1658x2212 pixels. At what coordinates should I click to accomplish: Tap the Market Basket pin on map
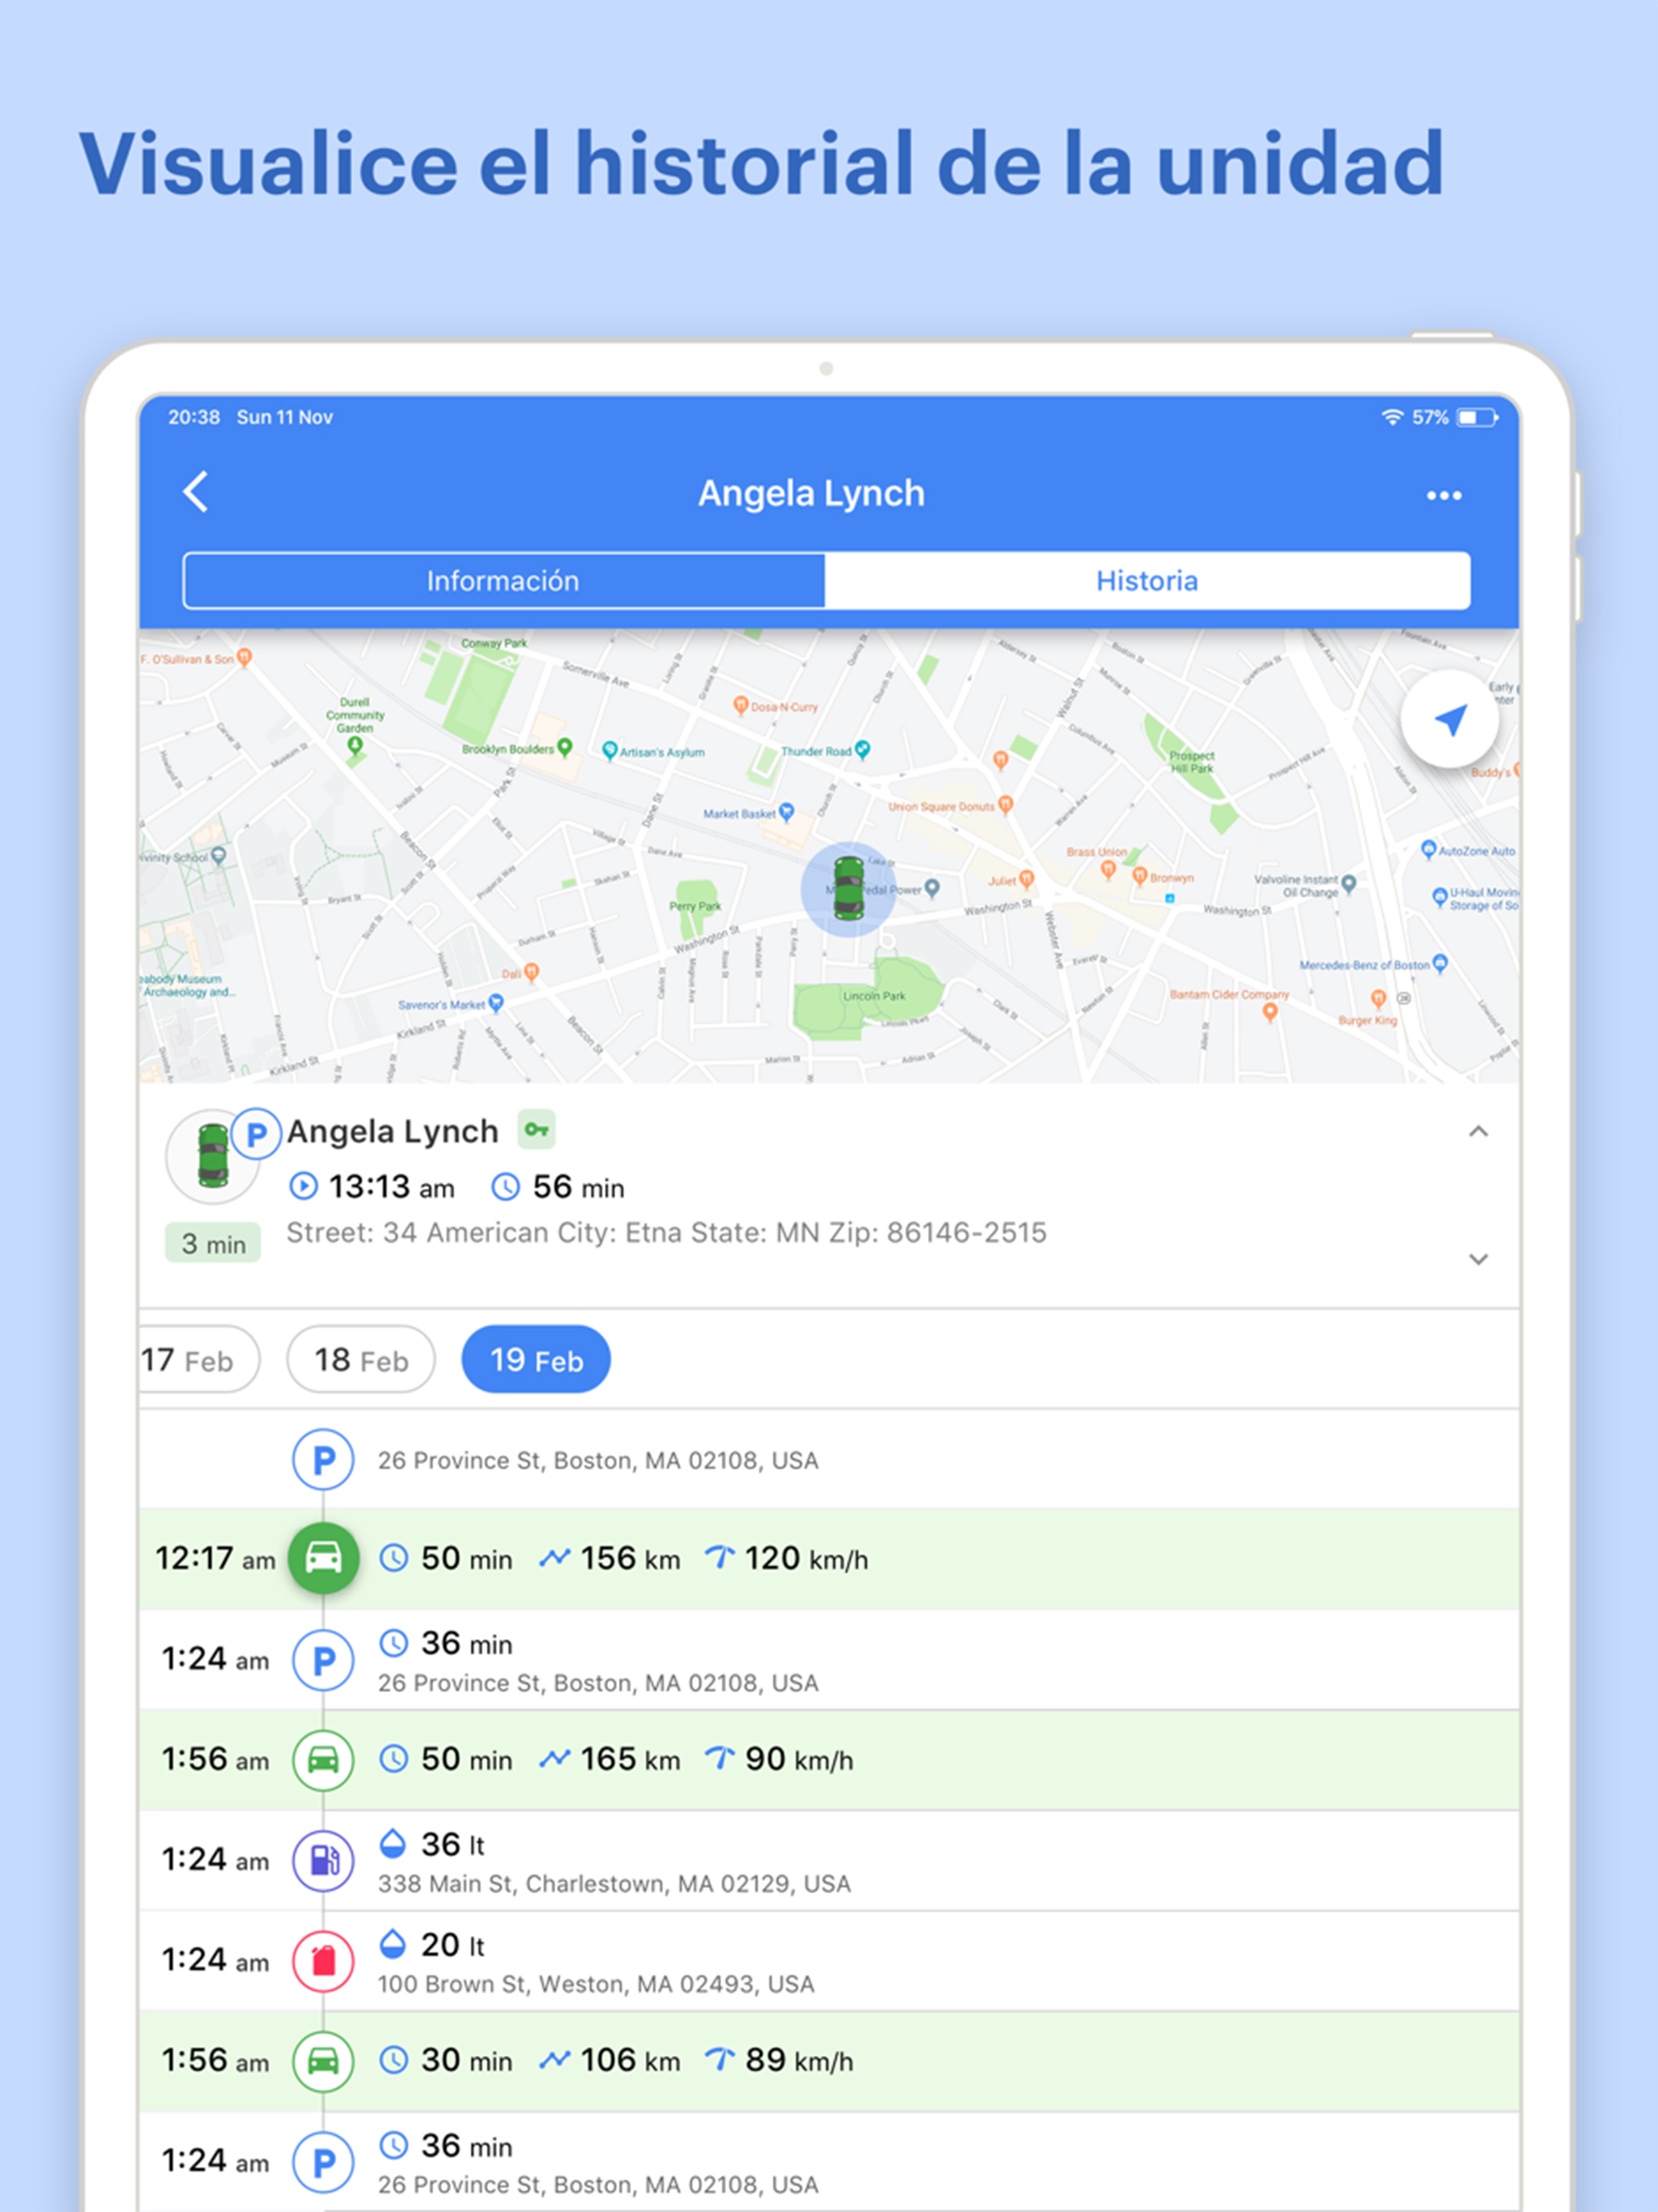pos(787,811)
